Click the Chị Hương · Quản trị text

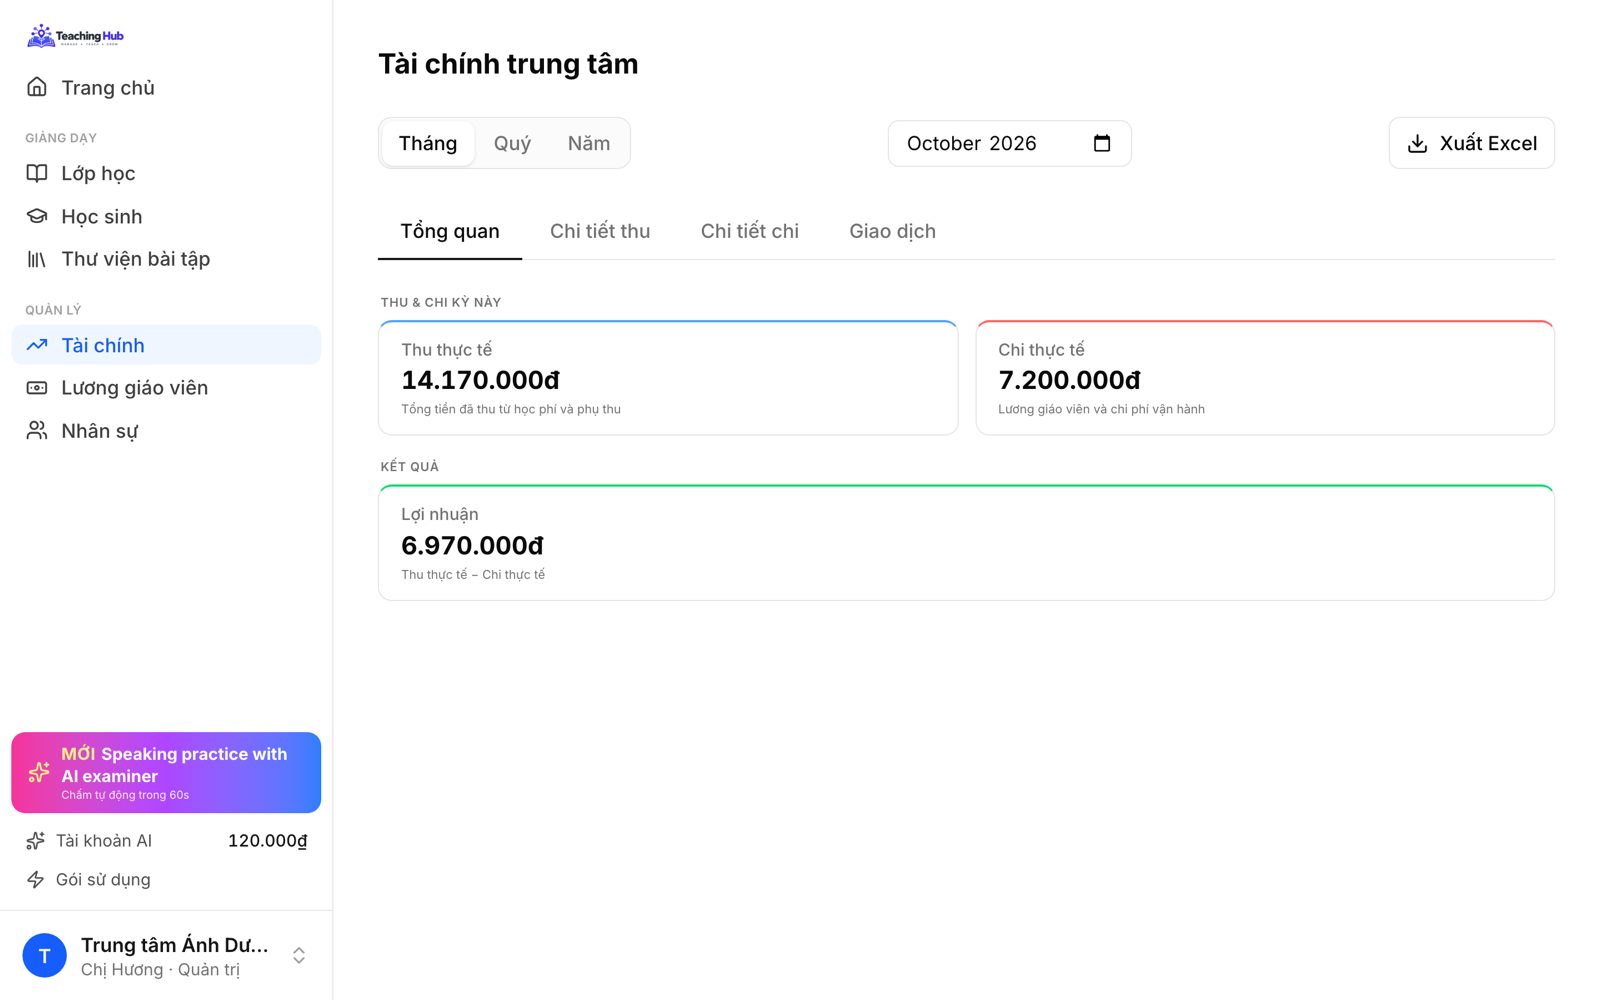pyautogui.click(x=161, y=970)
